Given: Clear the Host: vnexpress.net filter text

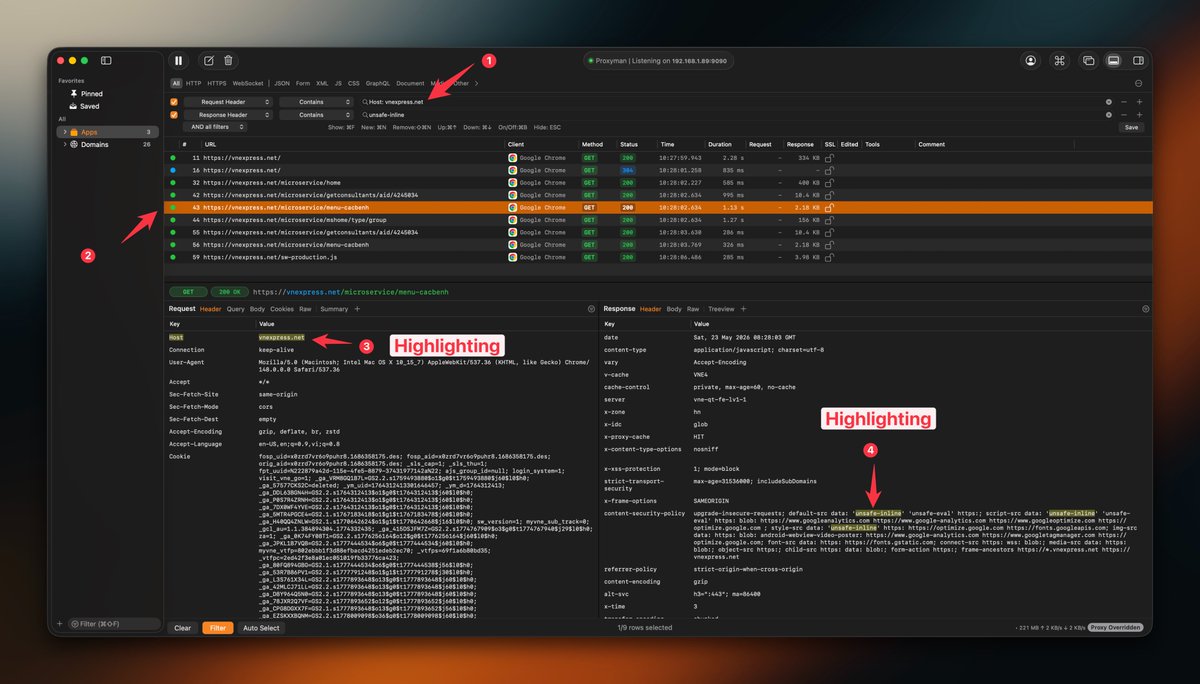Looking at the screenshot, I should tap(1108, 102).
